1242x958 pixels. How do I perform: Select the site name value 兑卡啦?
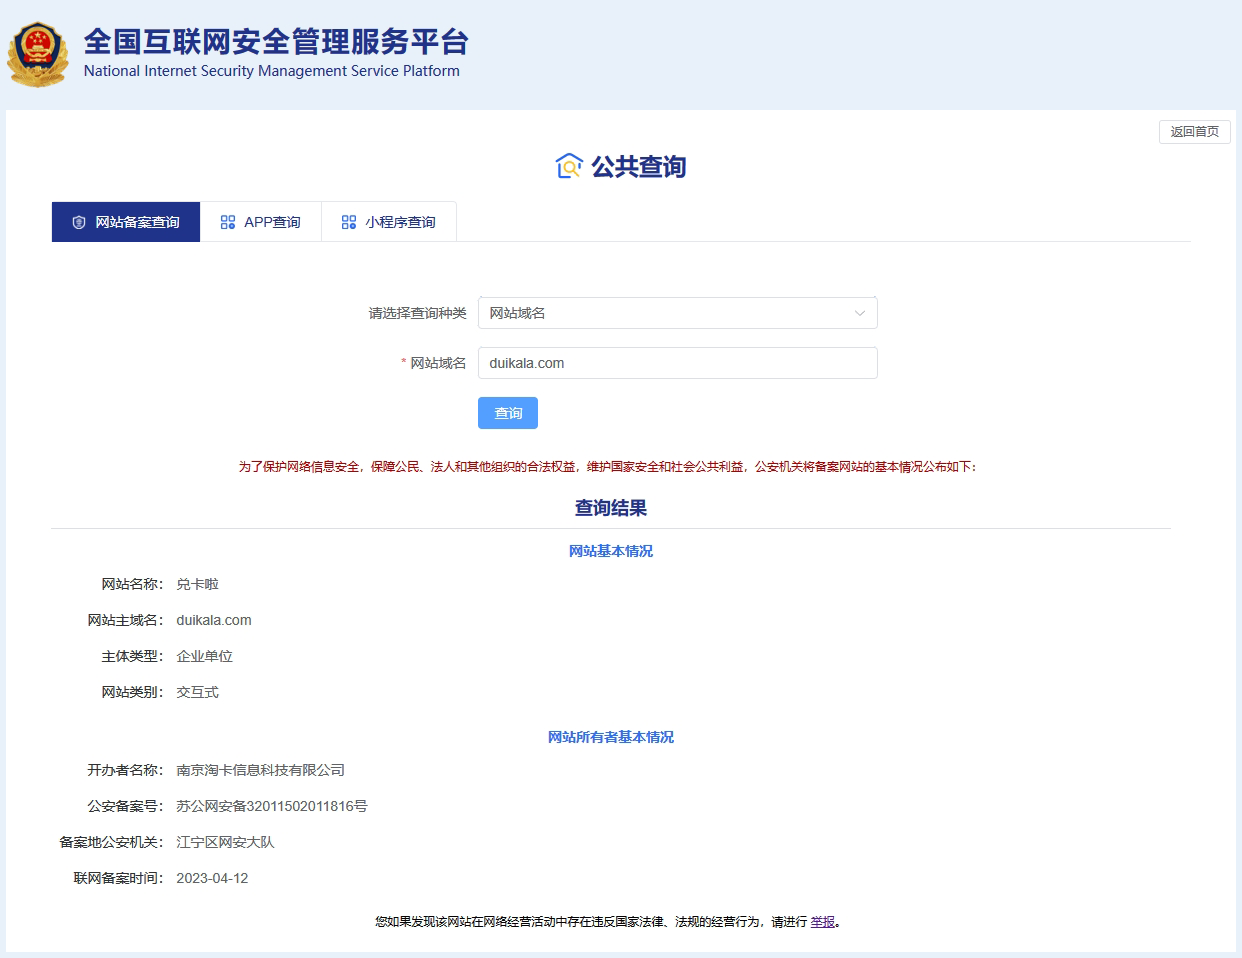[198, 584]
